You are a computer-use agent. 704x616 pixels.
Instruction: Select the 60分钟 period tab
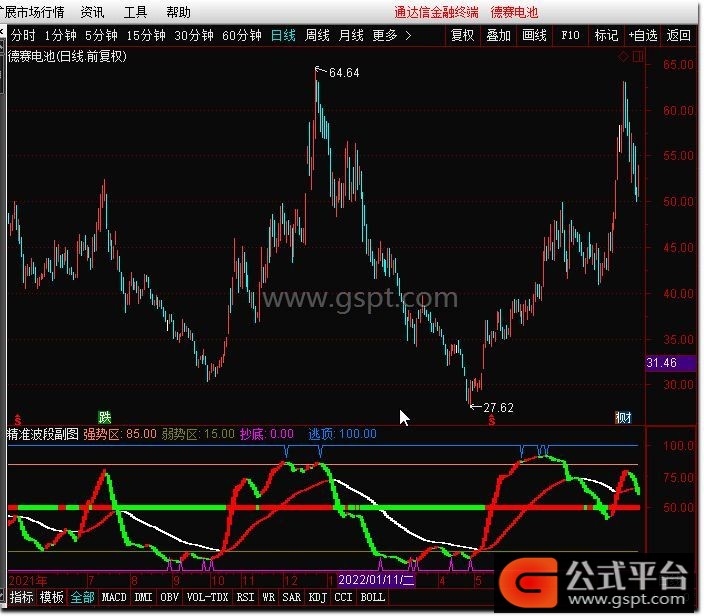tap(242, 35)
